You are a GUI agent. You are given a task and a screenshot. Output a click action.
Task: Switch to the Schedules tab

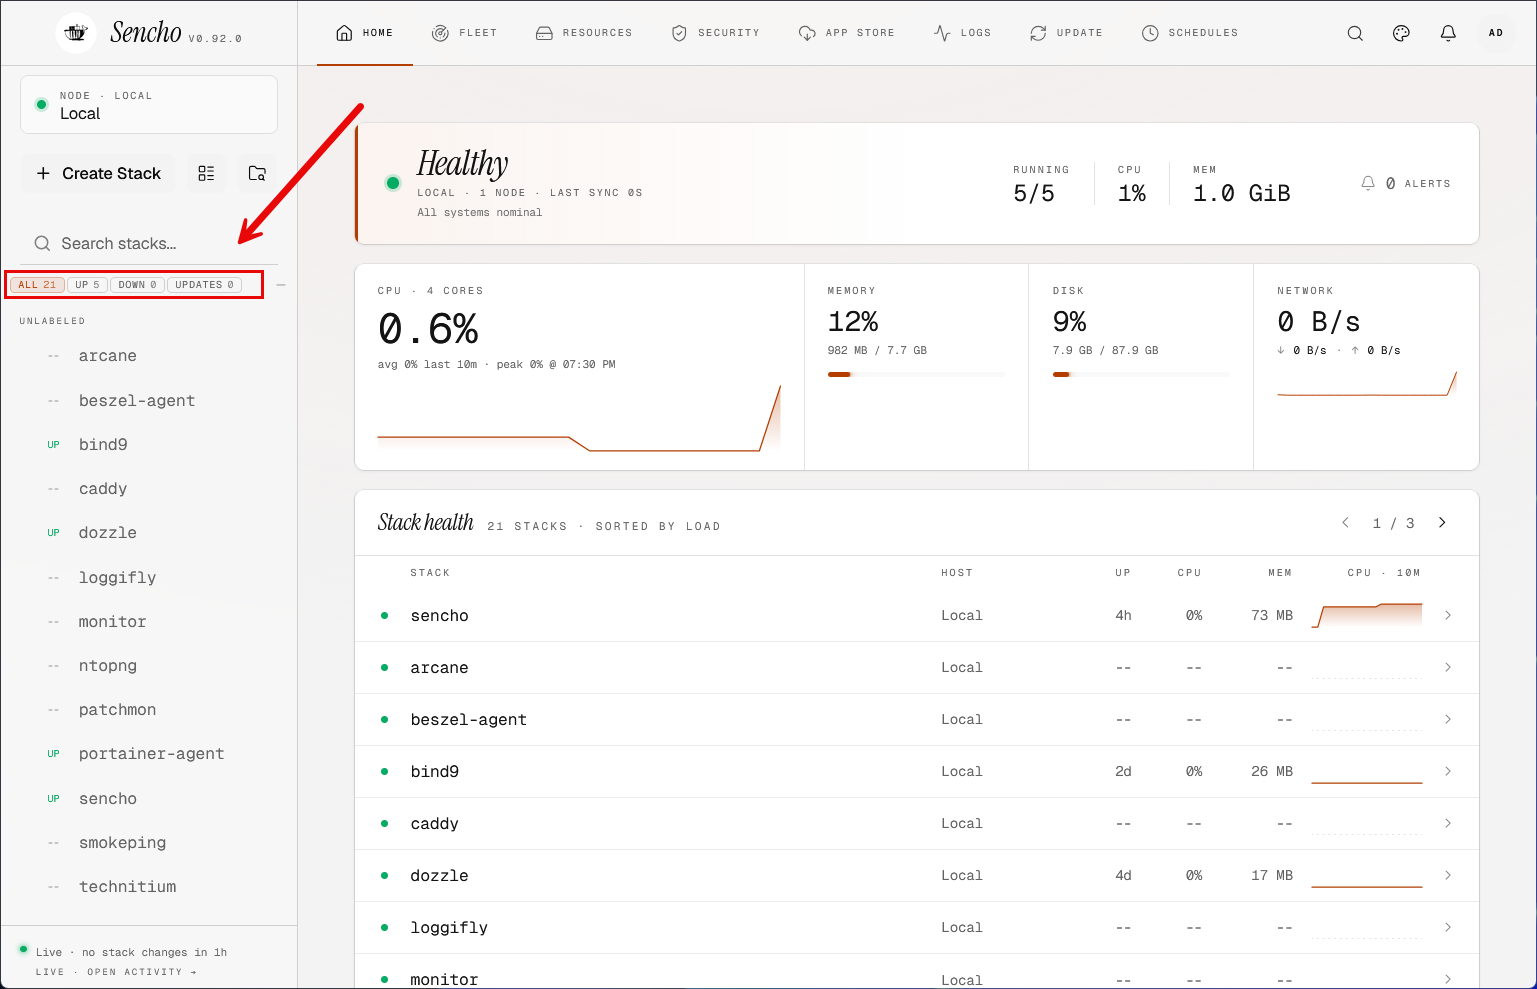pos(1190,33)
